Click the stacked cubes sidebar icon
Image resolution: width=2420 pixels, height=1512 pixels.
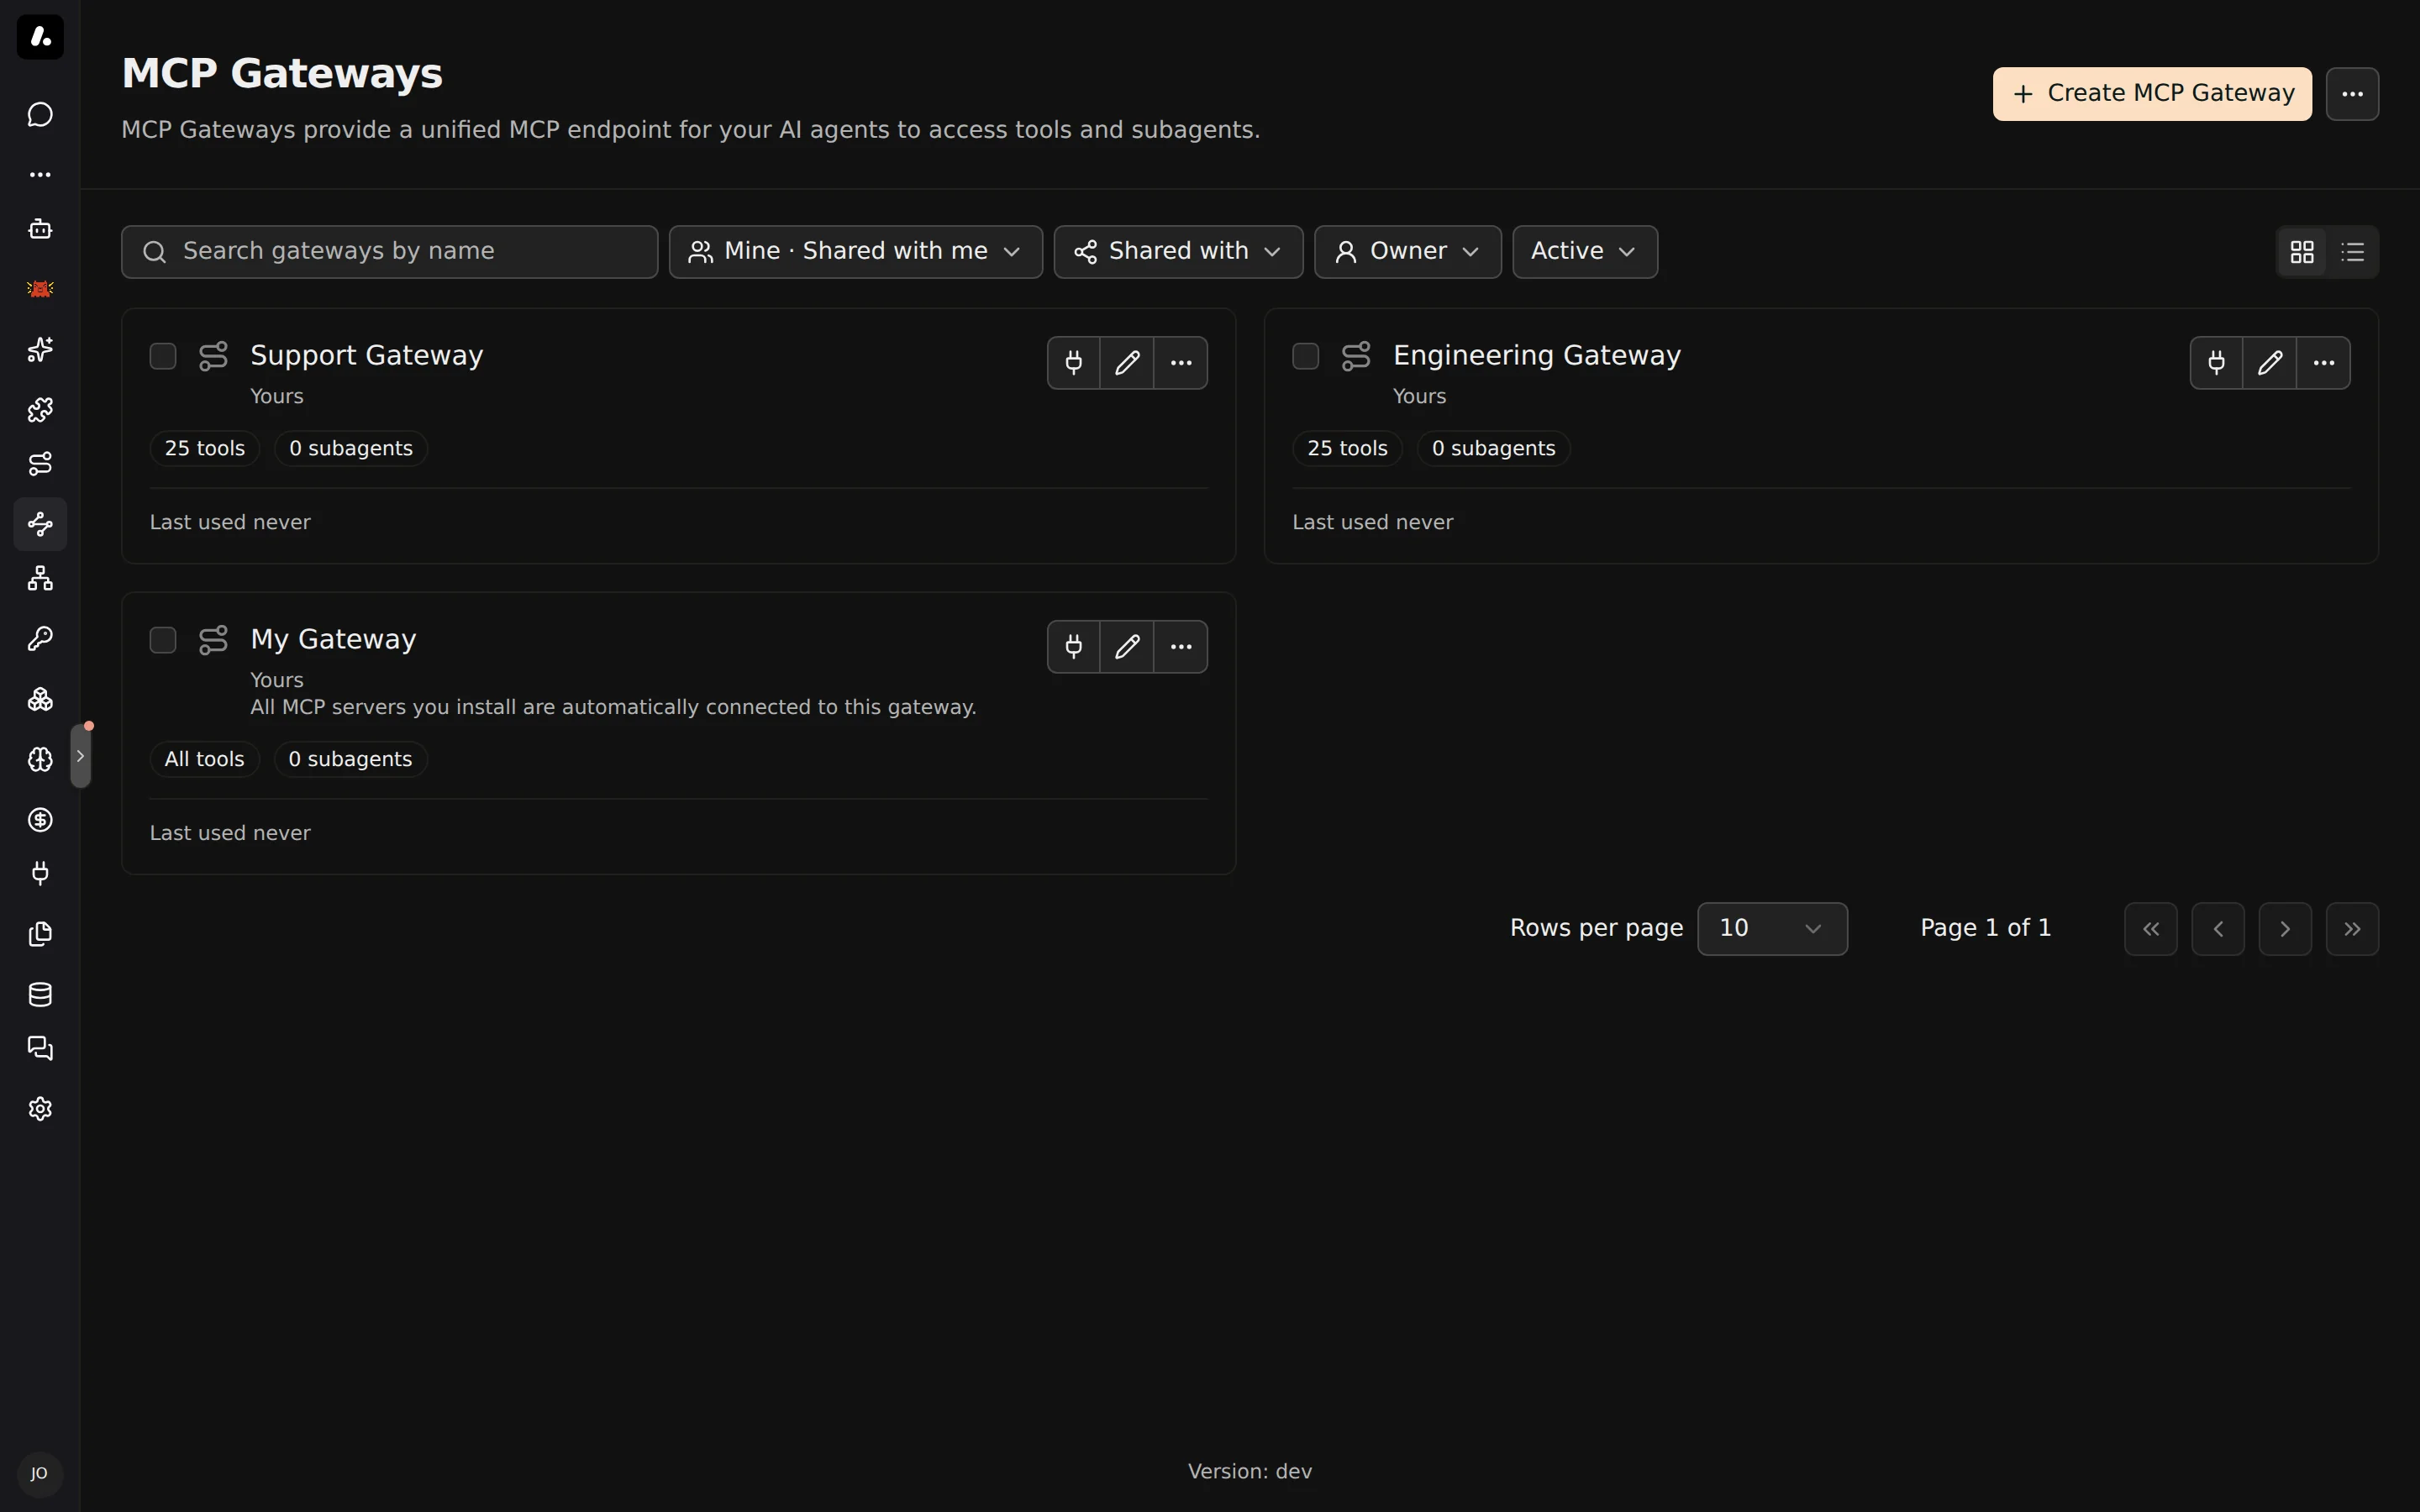pos(40,699)
